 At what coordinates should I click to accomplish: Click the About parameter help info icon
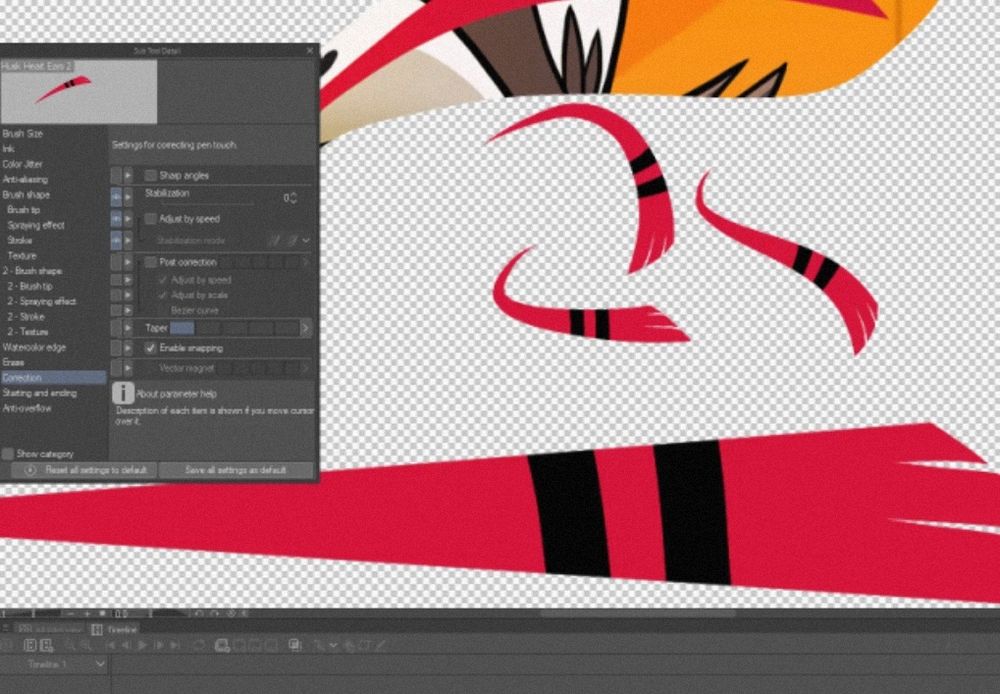click(x=122, y=393)
